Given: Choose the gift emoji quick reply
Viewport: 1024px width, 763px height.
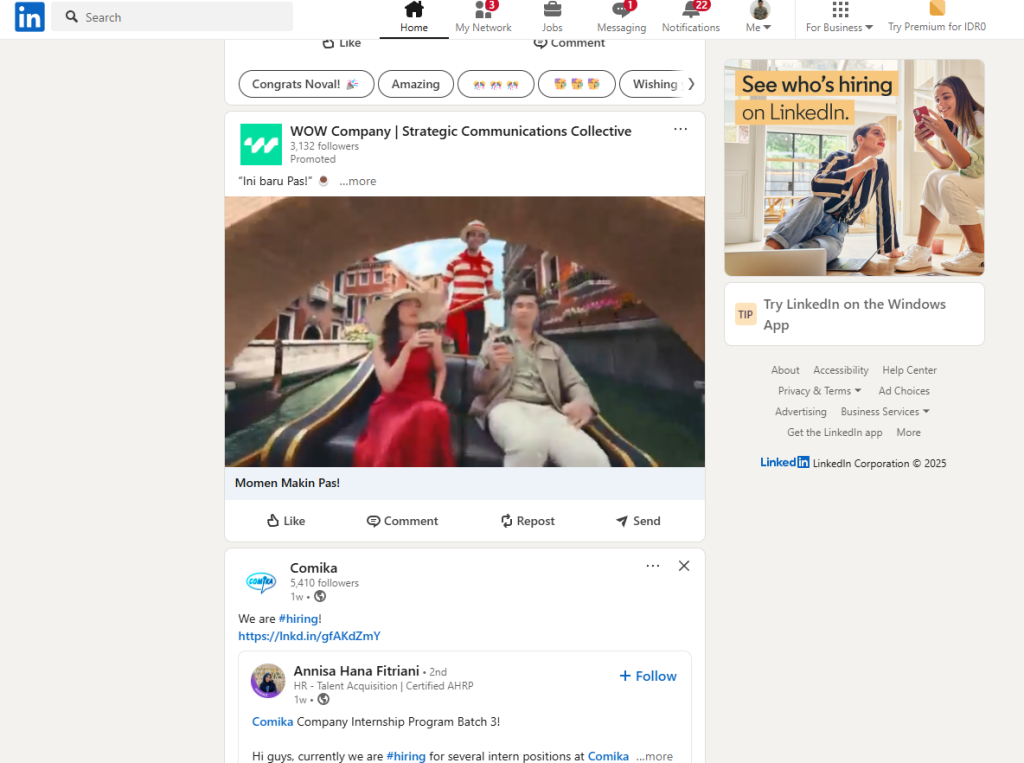Looking at the screenshot, I should tap(577, 84).
